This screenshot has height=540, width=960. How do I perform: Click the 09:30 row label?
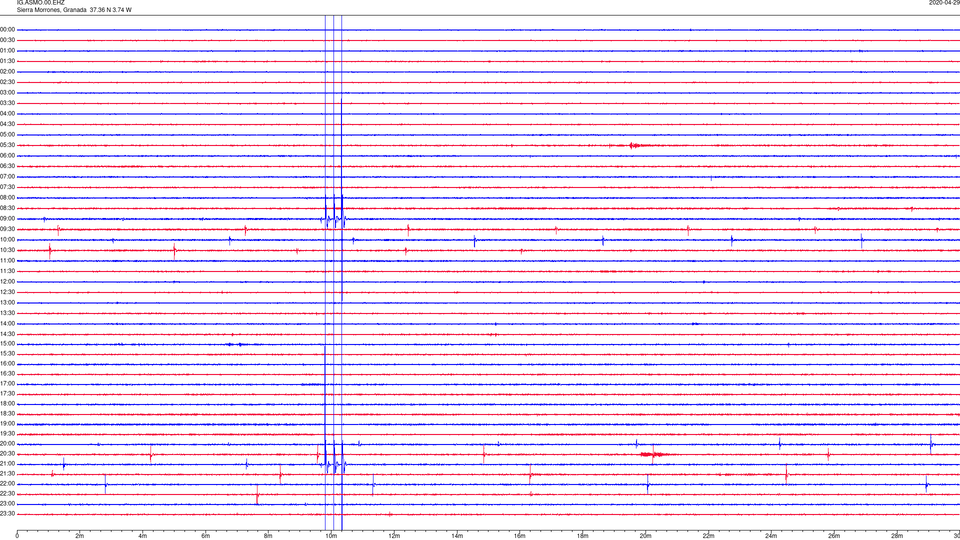(7, 230)
